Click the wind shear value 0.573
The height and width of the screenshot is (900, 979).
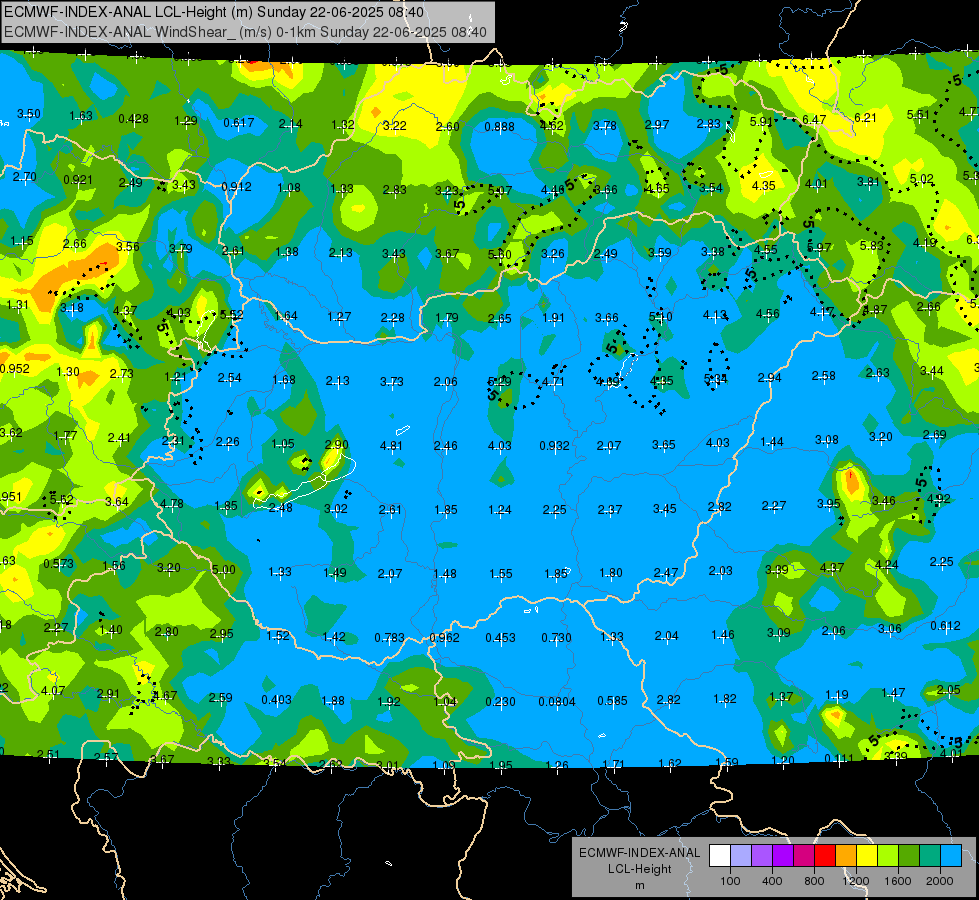59,564
